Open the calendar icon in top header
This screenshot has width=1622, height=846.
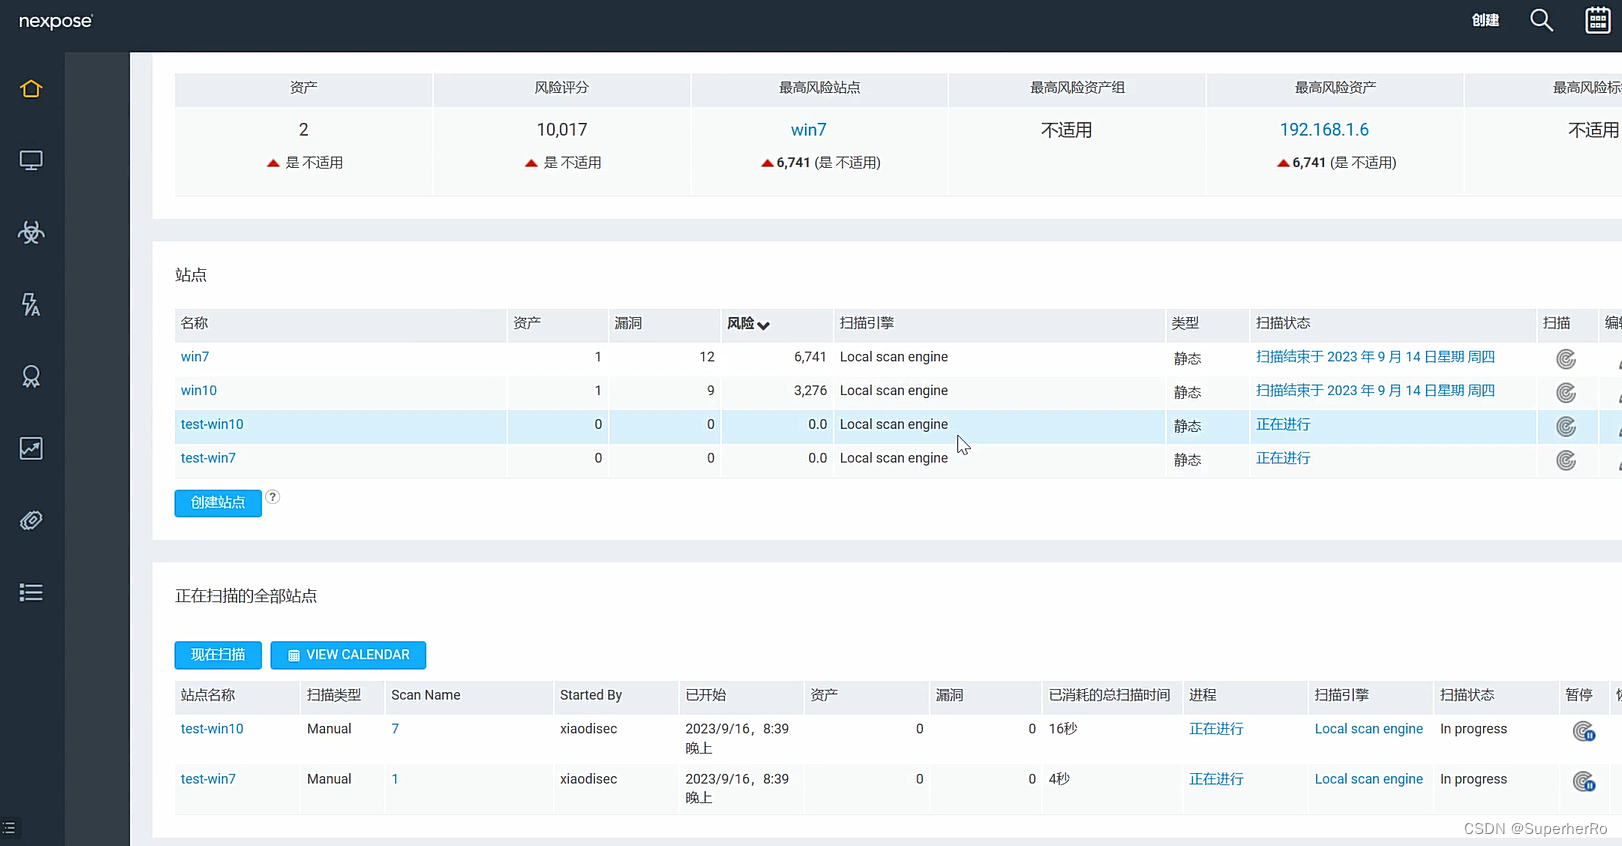coord(1598,20)
